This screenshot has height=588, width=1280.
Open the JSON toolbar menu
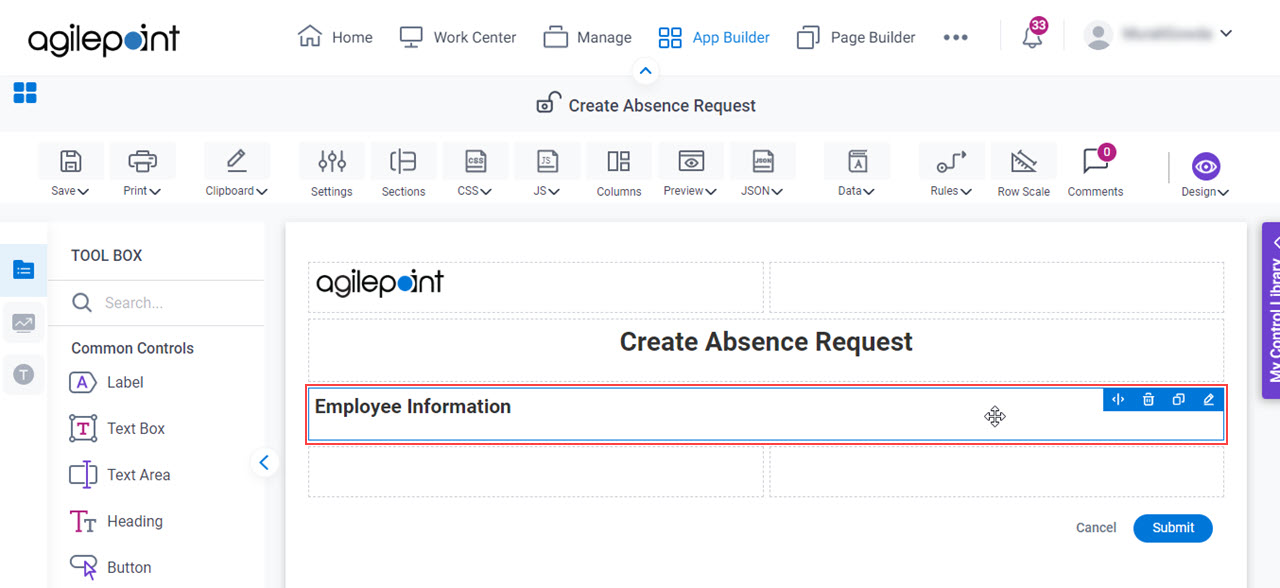click(762, 171)
